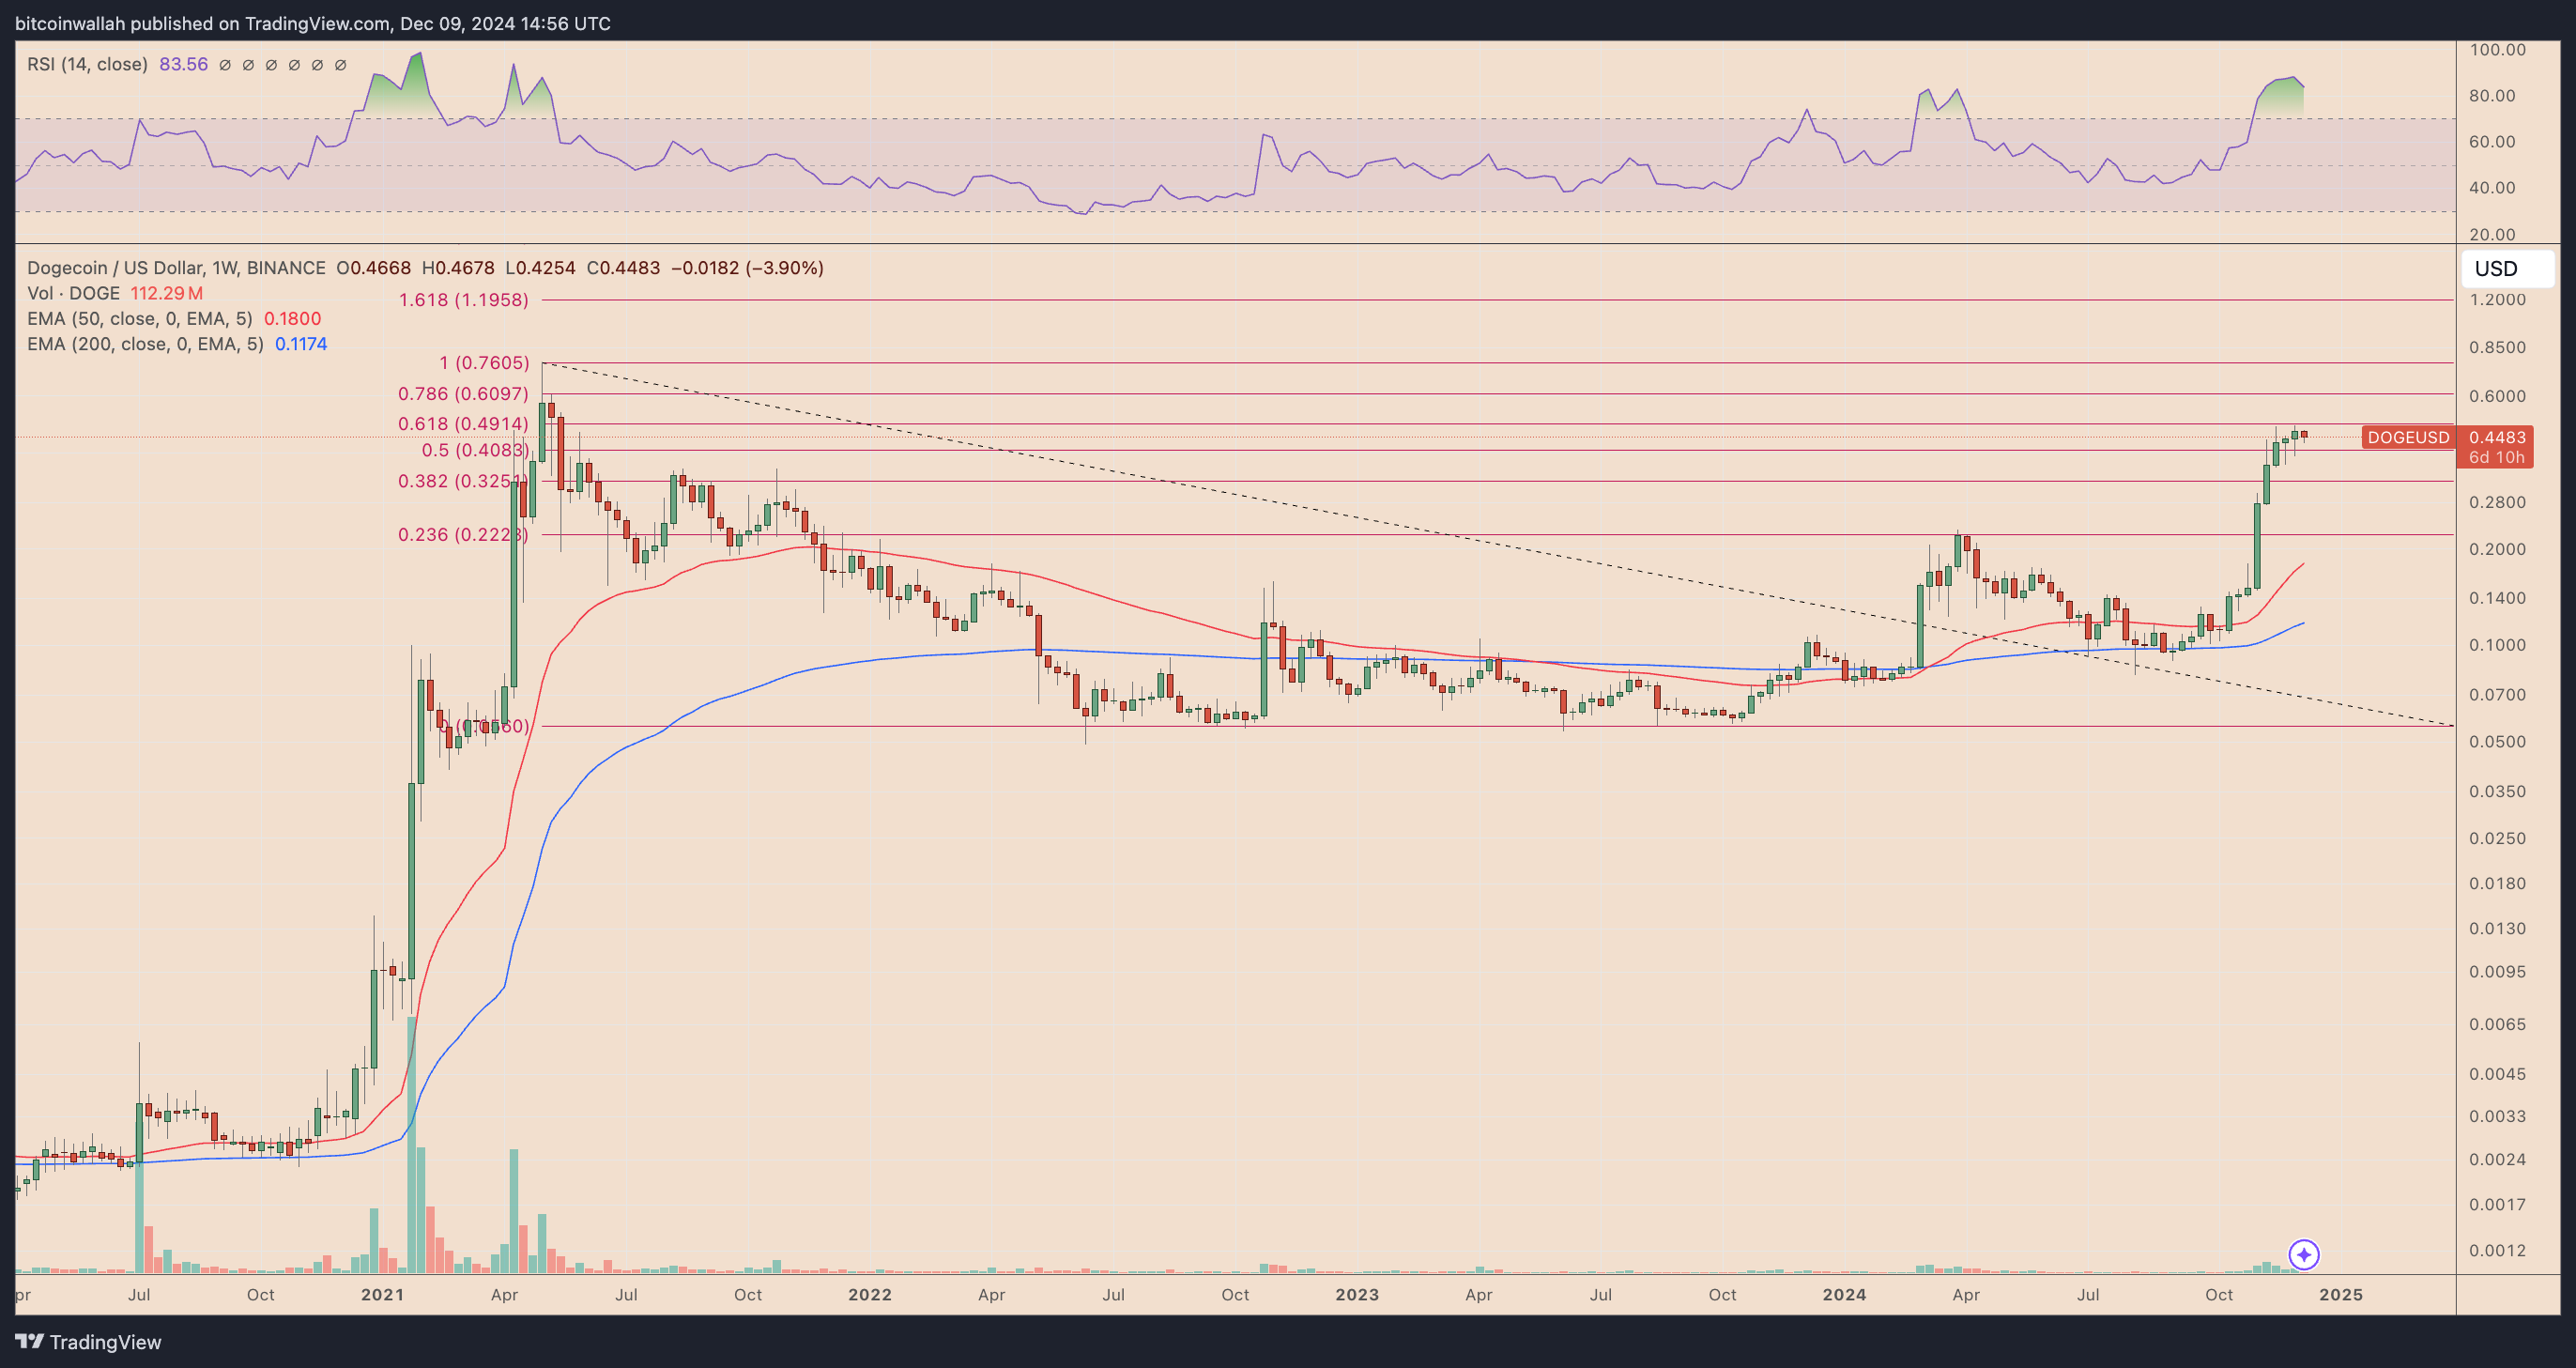Click the 2023 year label on time axis
The height and width of the screenshot is (1368, 2576).
1357,1295
